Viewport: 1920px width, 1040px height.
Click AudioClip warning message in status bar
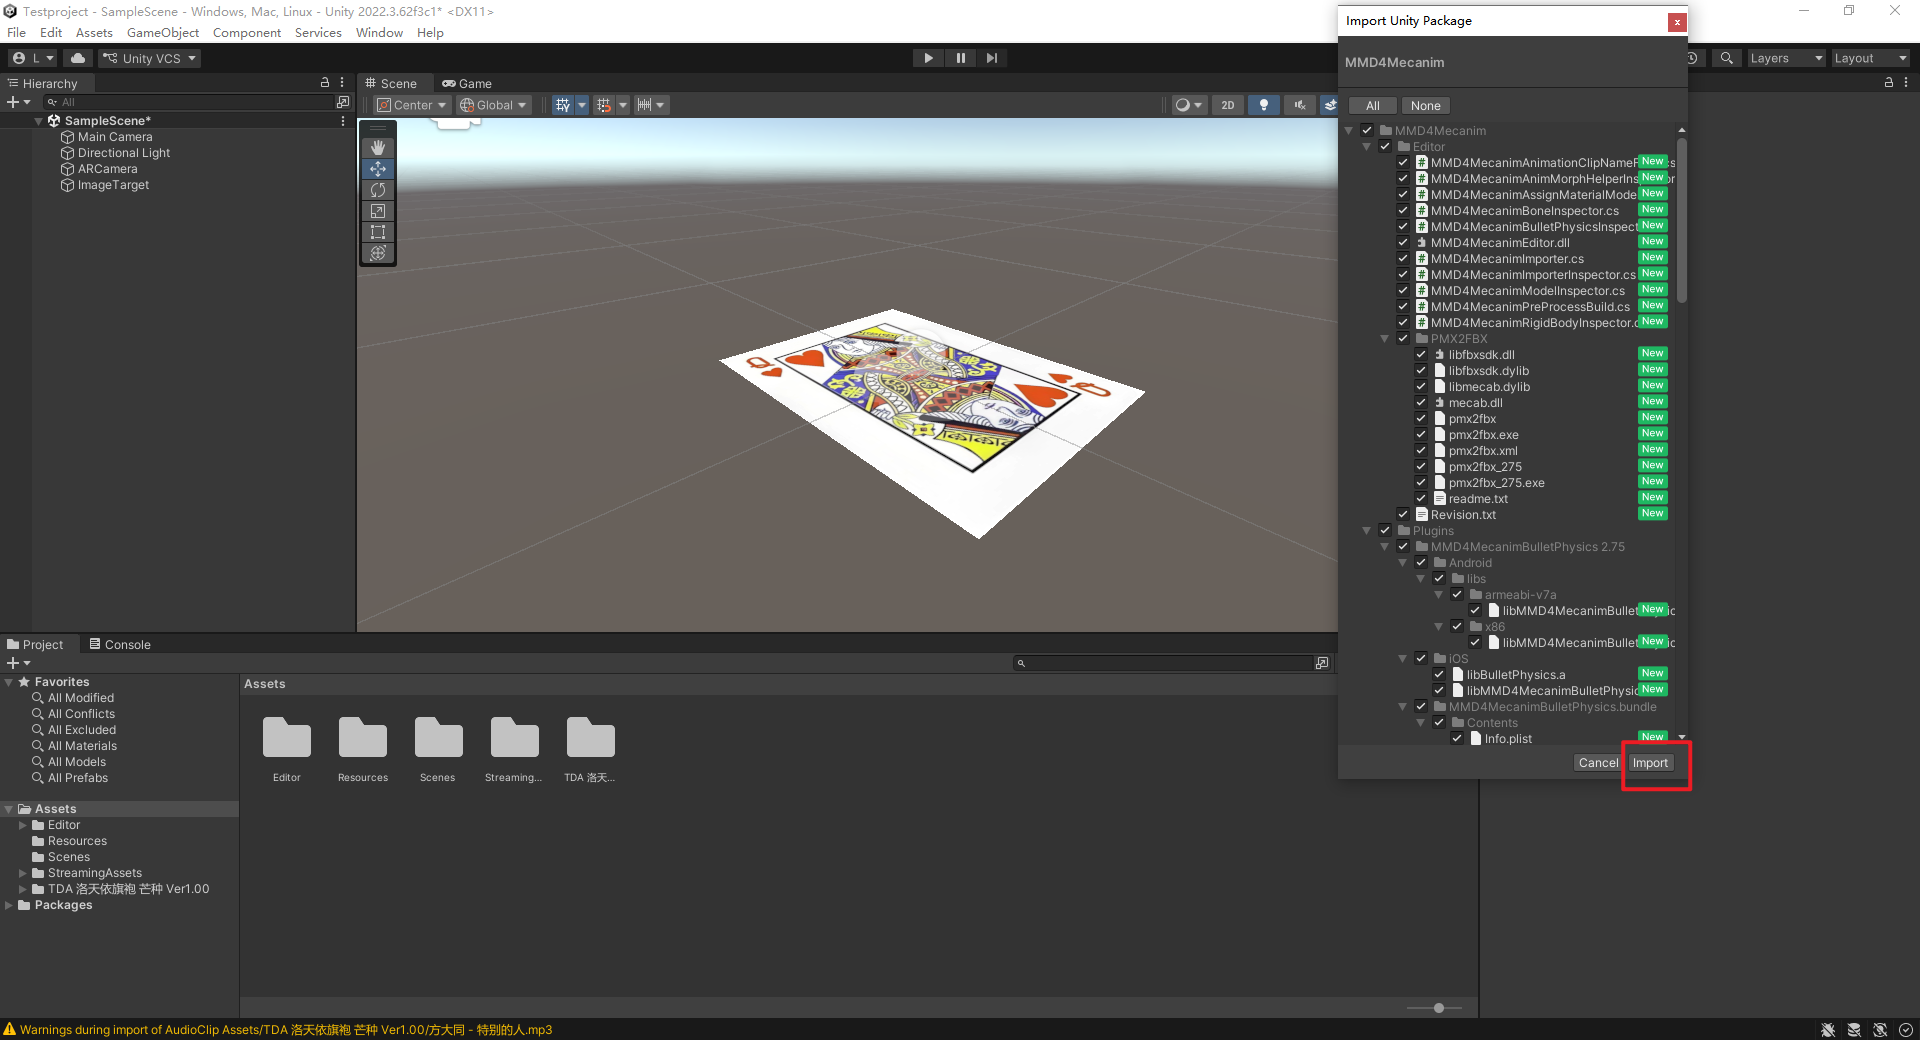pyautogui.click(x=286, y=1030)
